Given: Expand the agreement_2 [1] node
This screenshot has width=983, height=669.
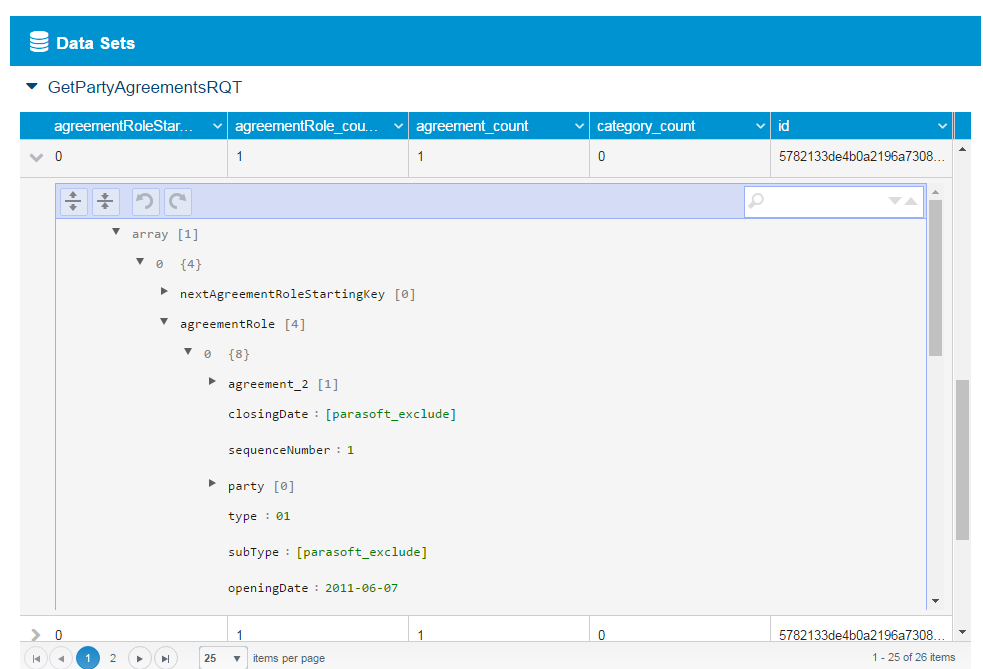Looking at the screenshot, I should click(x=213, y=381).
